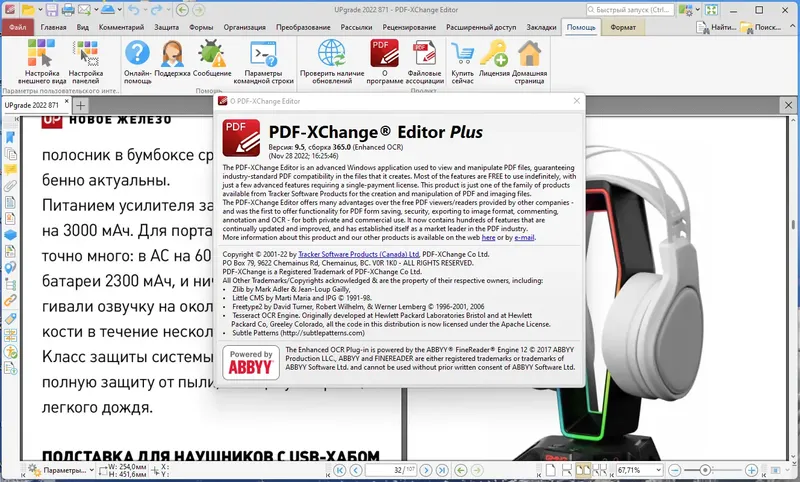
Task: Expand the Open folder dropdown arrow
Action: click(40, 10)
